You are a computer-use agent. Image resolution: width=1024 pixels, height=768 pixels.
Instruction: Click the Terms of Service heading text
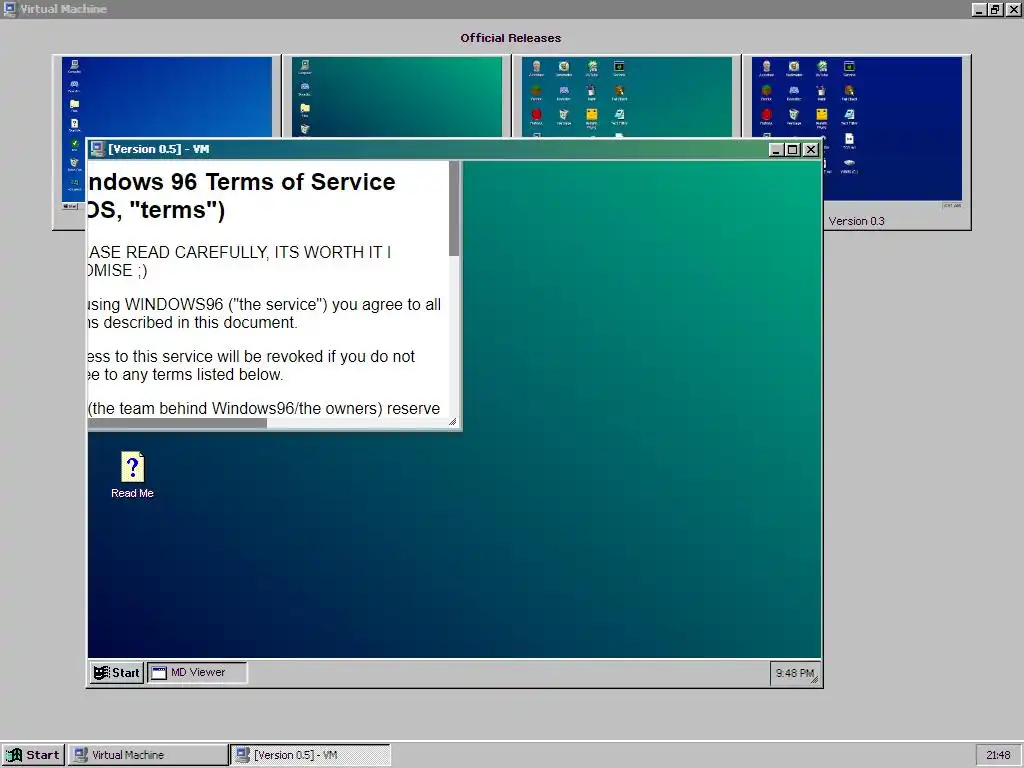[242, 195]
